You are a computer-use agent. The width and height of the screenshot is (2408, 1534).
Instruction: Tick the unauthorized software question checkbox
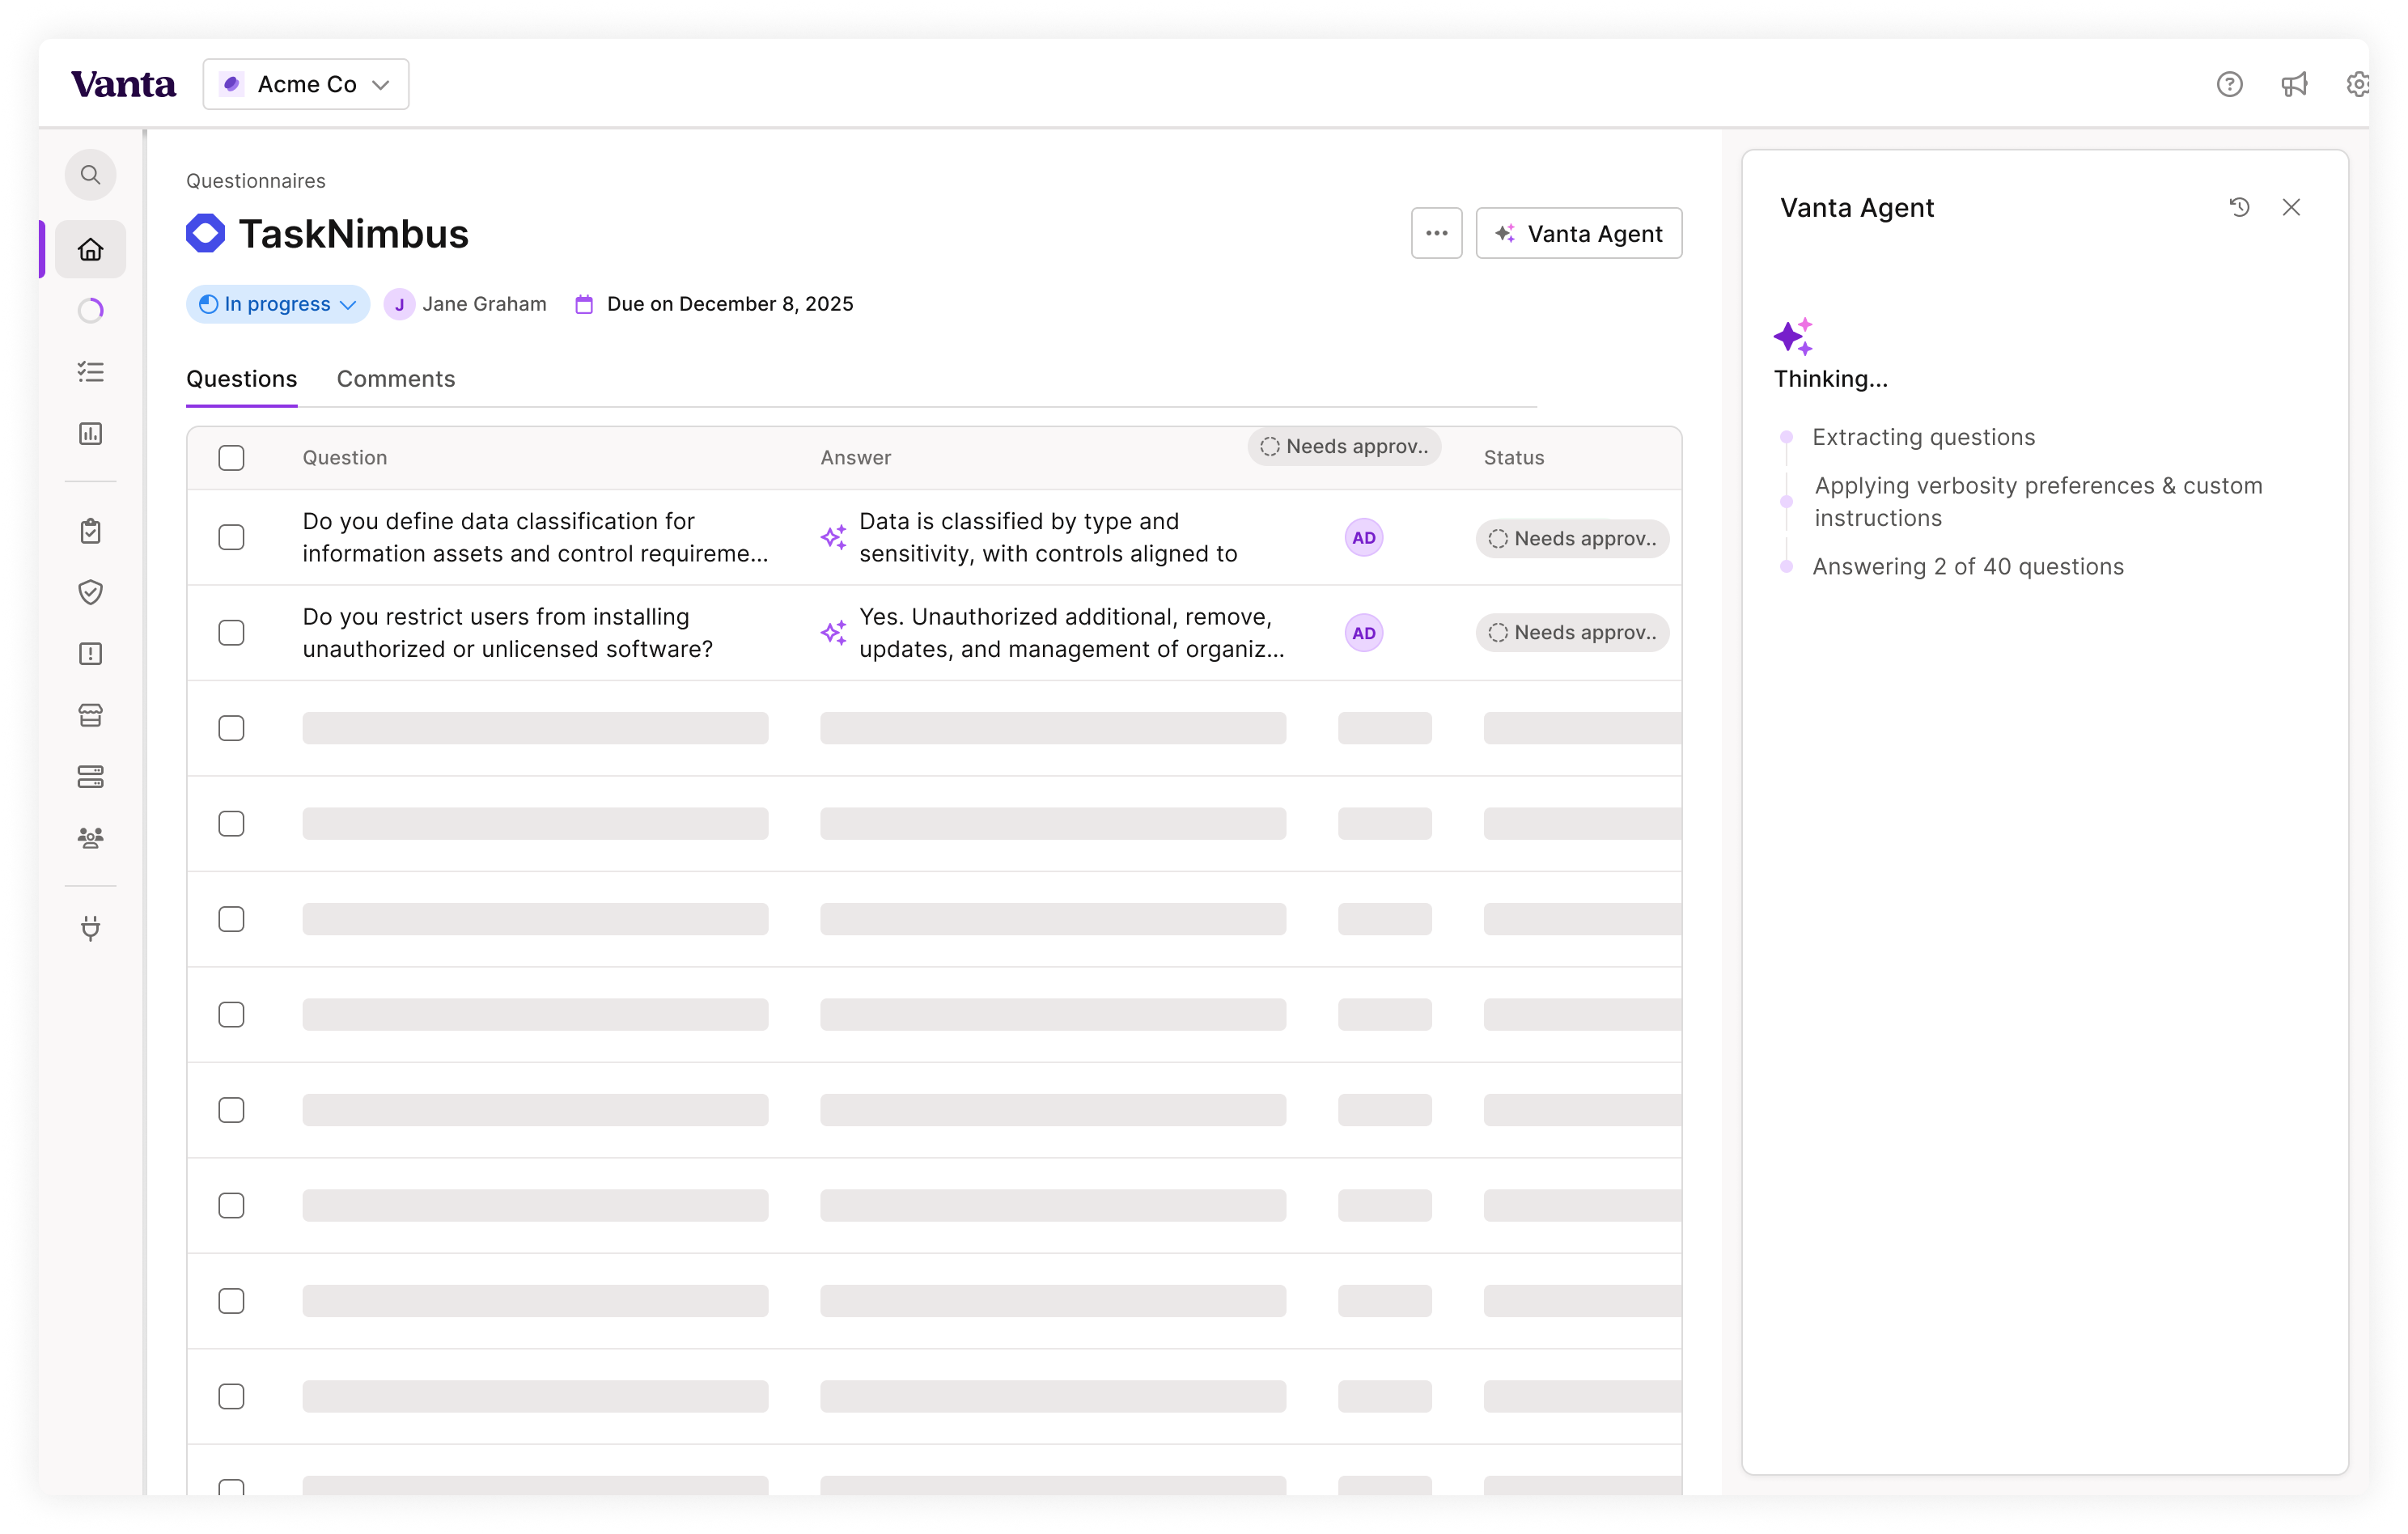coord(231,633)
